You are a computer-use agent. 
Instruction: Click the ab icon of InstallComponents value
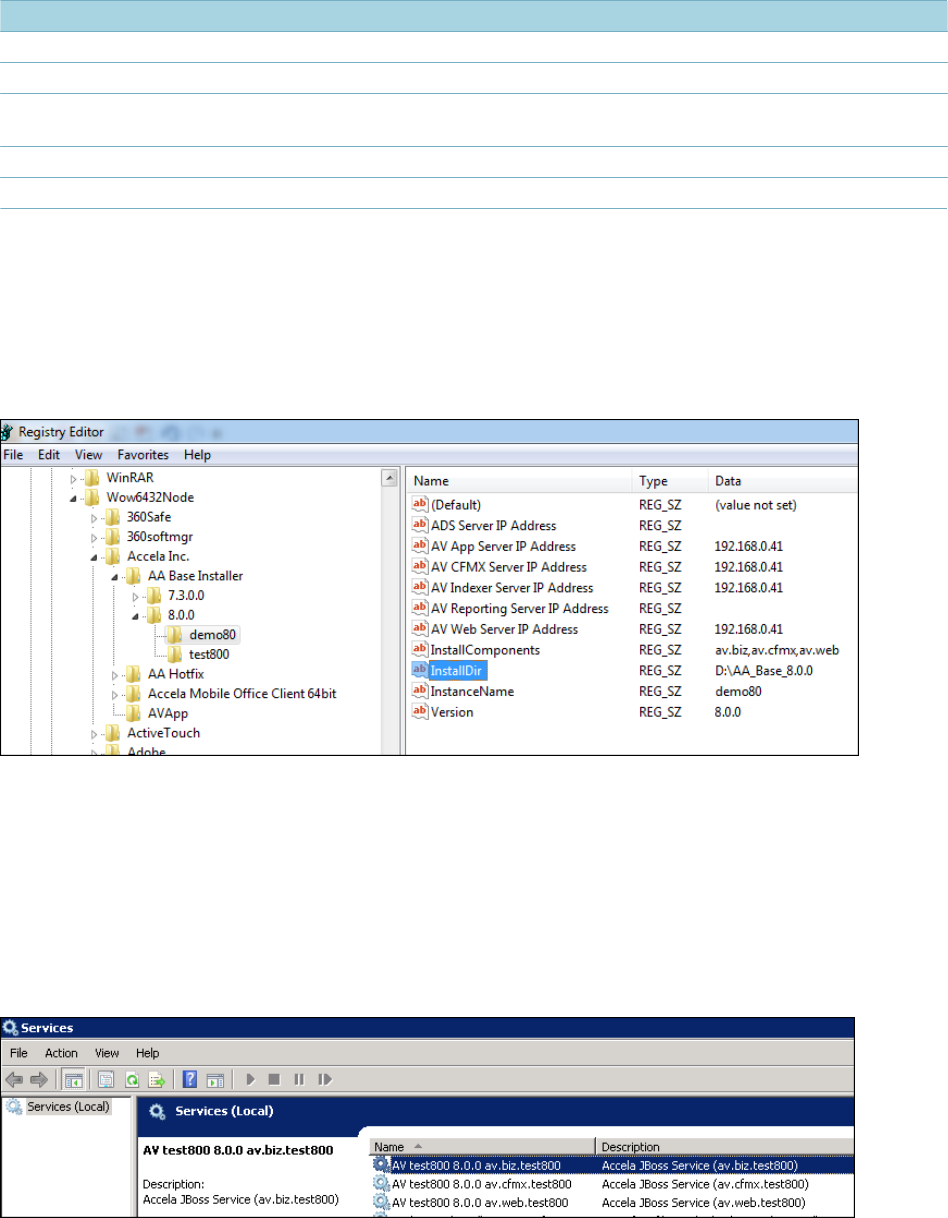tap(419, 650)
